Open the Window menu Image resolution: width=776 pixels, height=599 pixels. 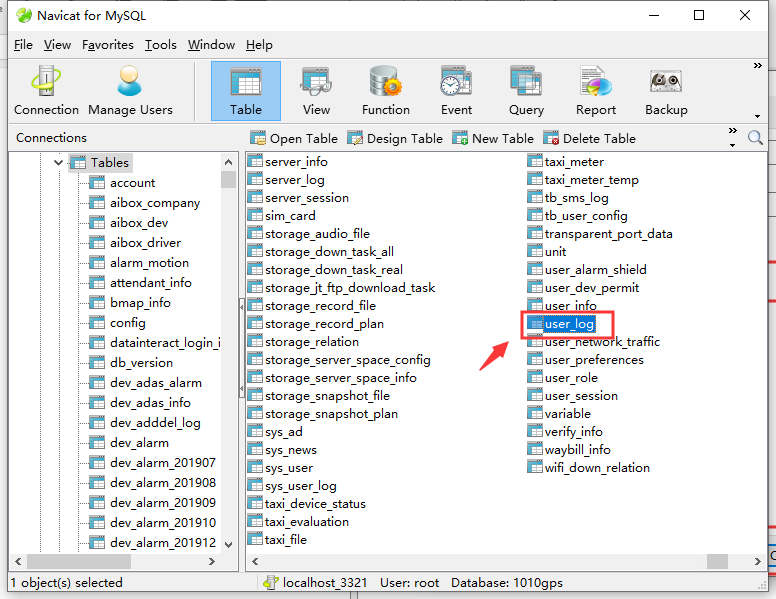(211, 45)
